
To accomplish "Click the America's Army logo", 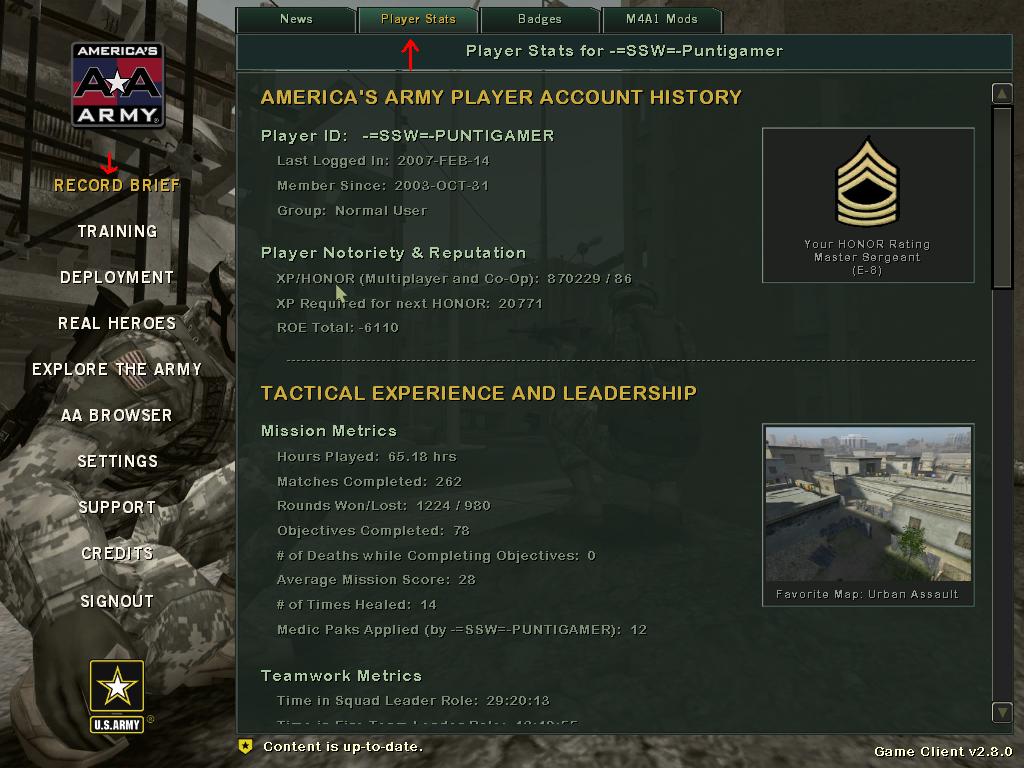I will point(118,85).
